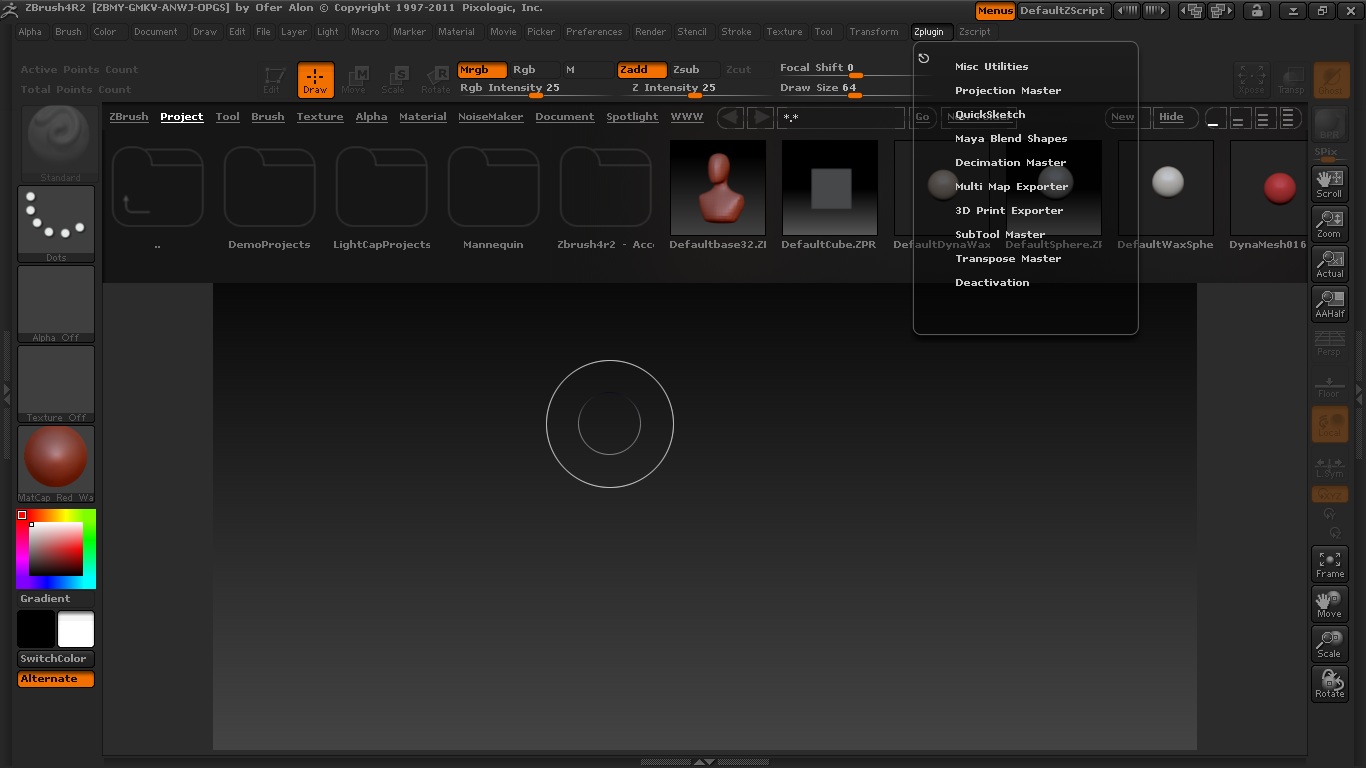
Task: Click the Rotate view icon on right shelf
Action: tap(1329, 684)
